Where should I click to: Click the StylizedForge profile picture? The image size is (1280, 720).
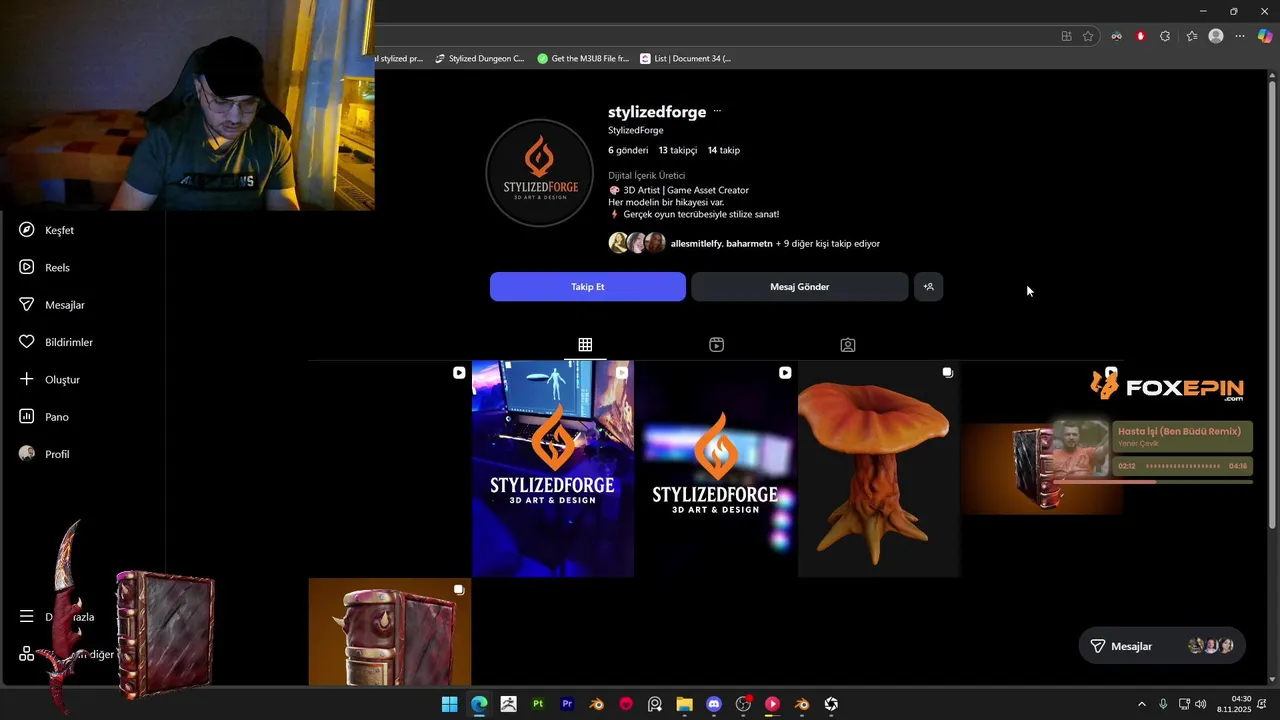click(x=539, y=172)
